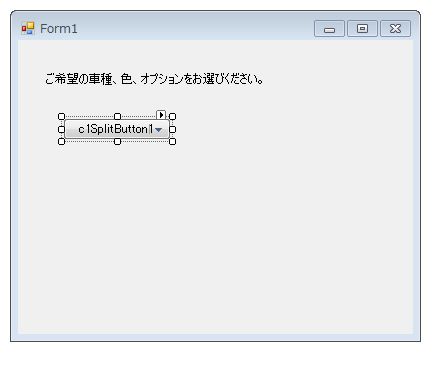Close the Form1 window
The width and height of the screenshot is (442, 367).
tap(395, 29)
